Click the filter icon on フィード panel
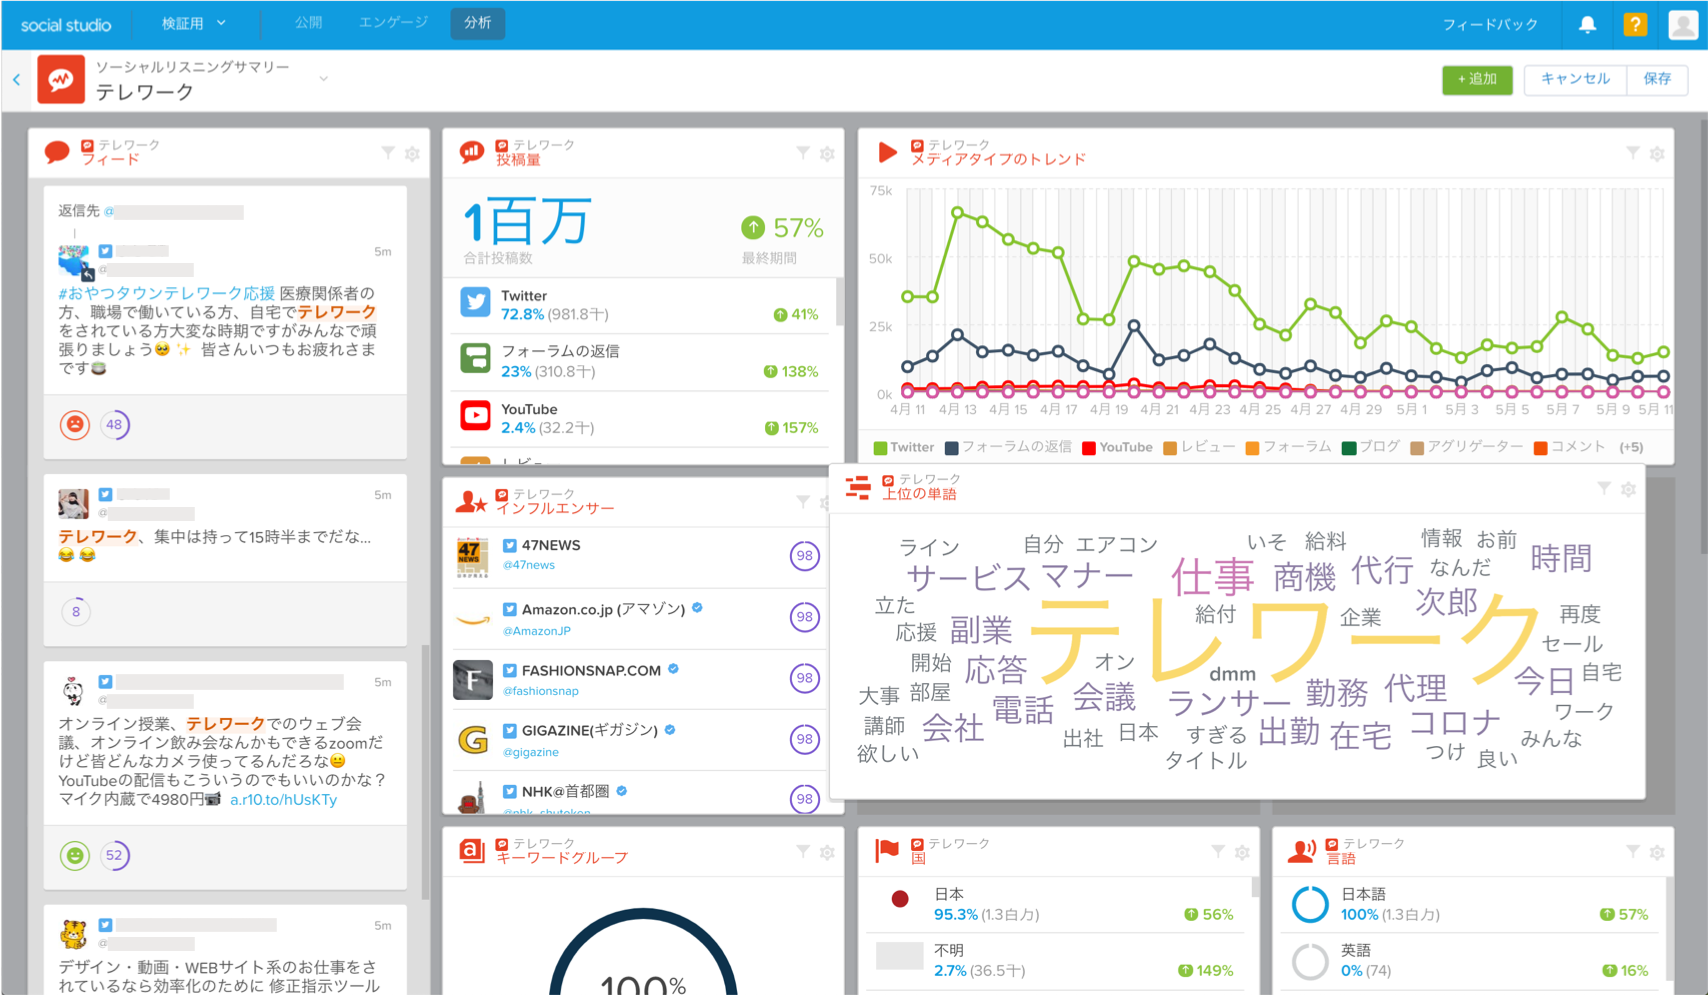The height and width of the screenshot is (995, 1708). 388,153
